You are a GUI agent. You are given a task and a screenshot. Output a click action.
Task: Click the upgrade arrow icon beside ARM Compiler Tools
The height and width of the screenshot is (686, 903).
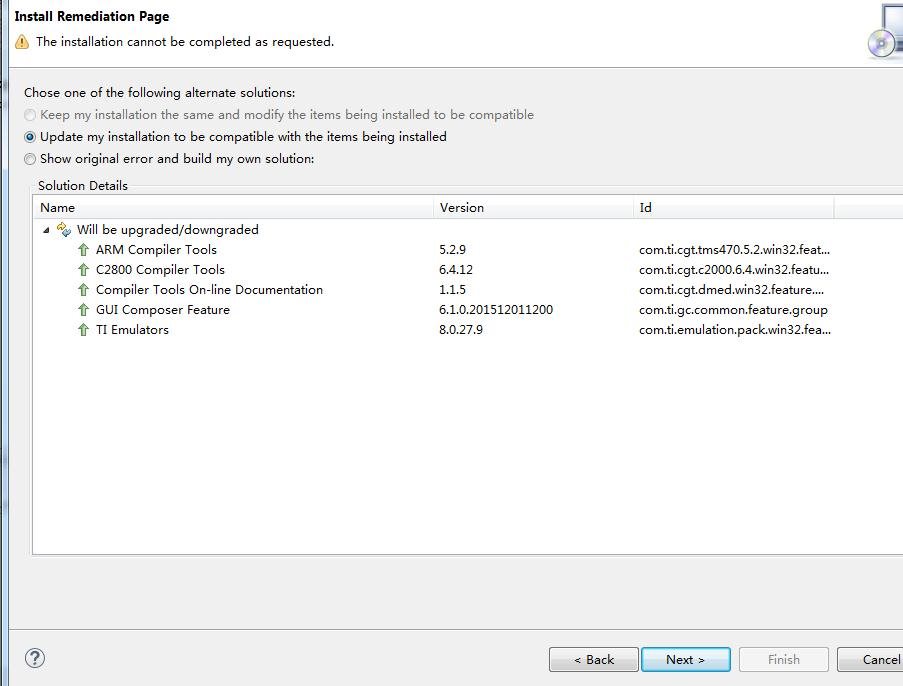pyautogui.click(x=84, y=250)
